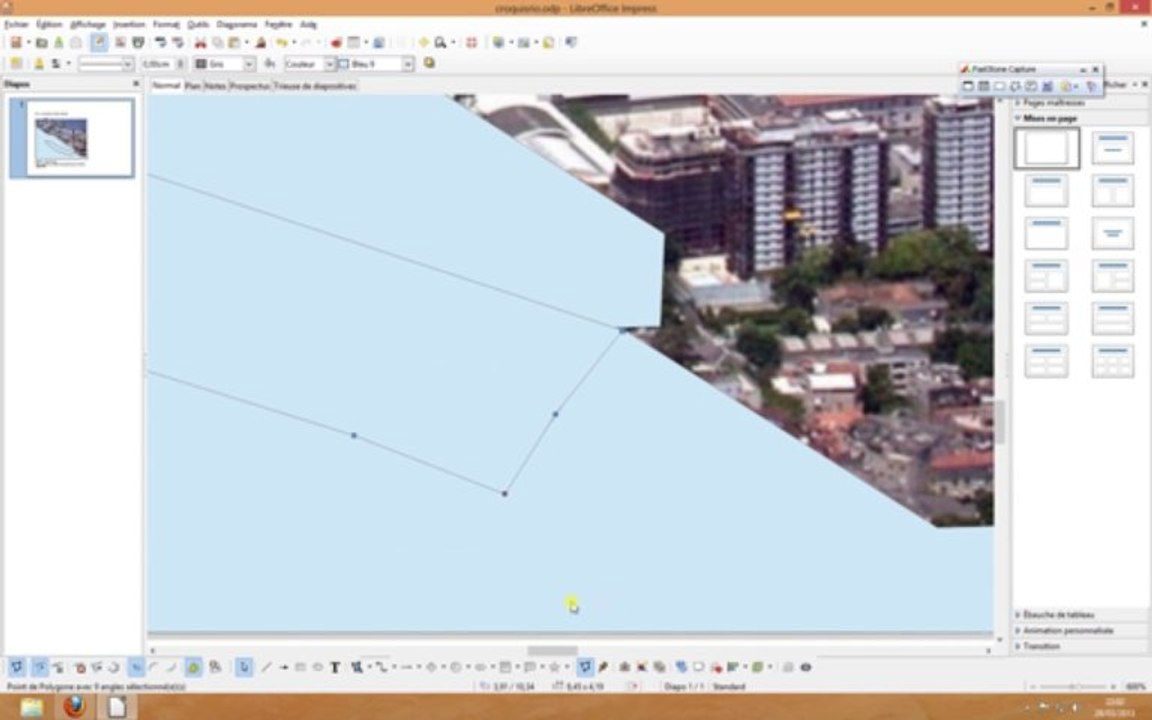1152x720 pixels.
Task: Click the undo arrow icon
Action: [x=282, y=43]
